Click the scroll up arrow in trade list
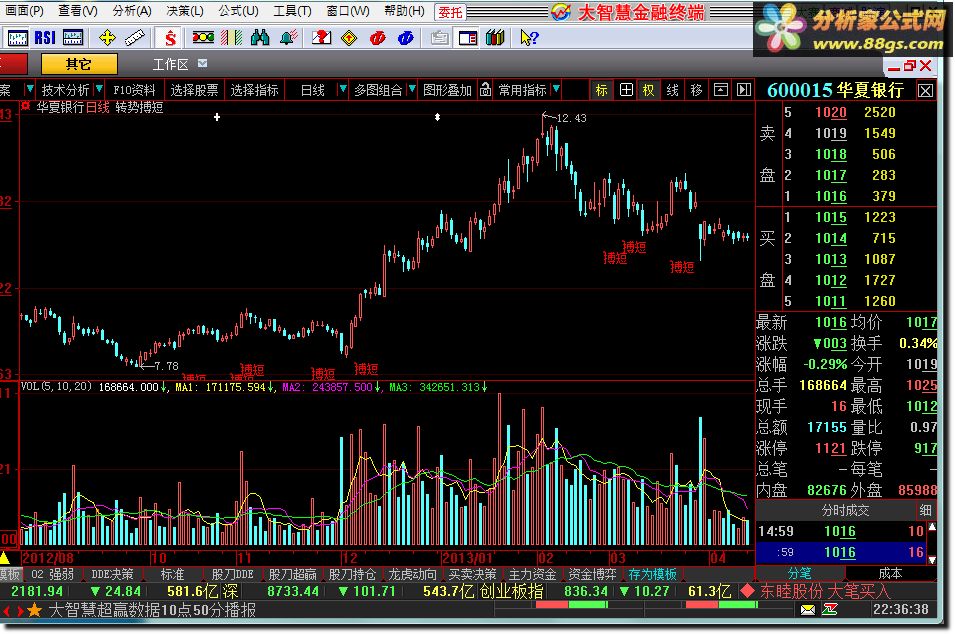955x634 pixels. coord(931,527)
